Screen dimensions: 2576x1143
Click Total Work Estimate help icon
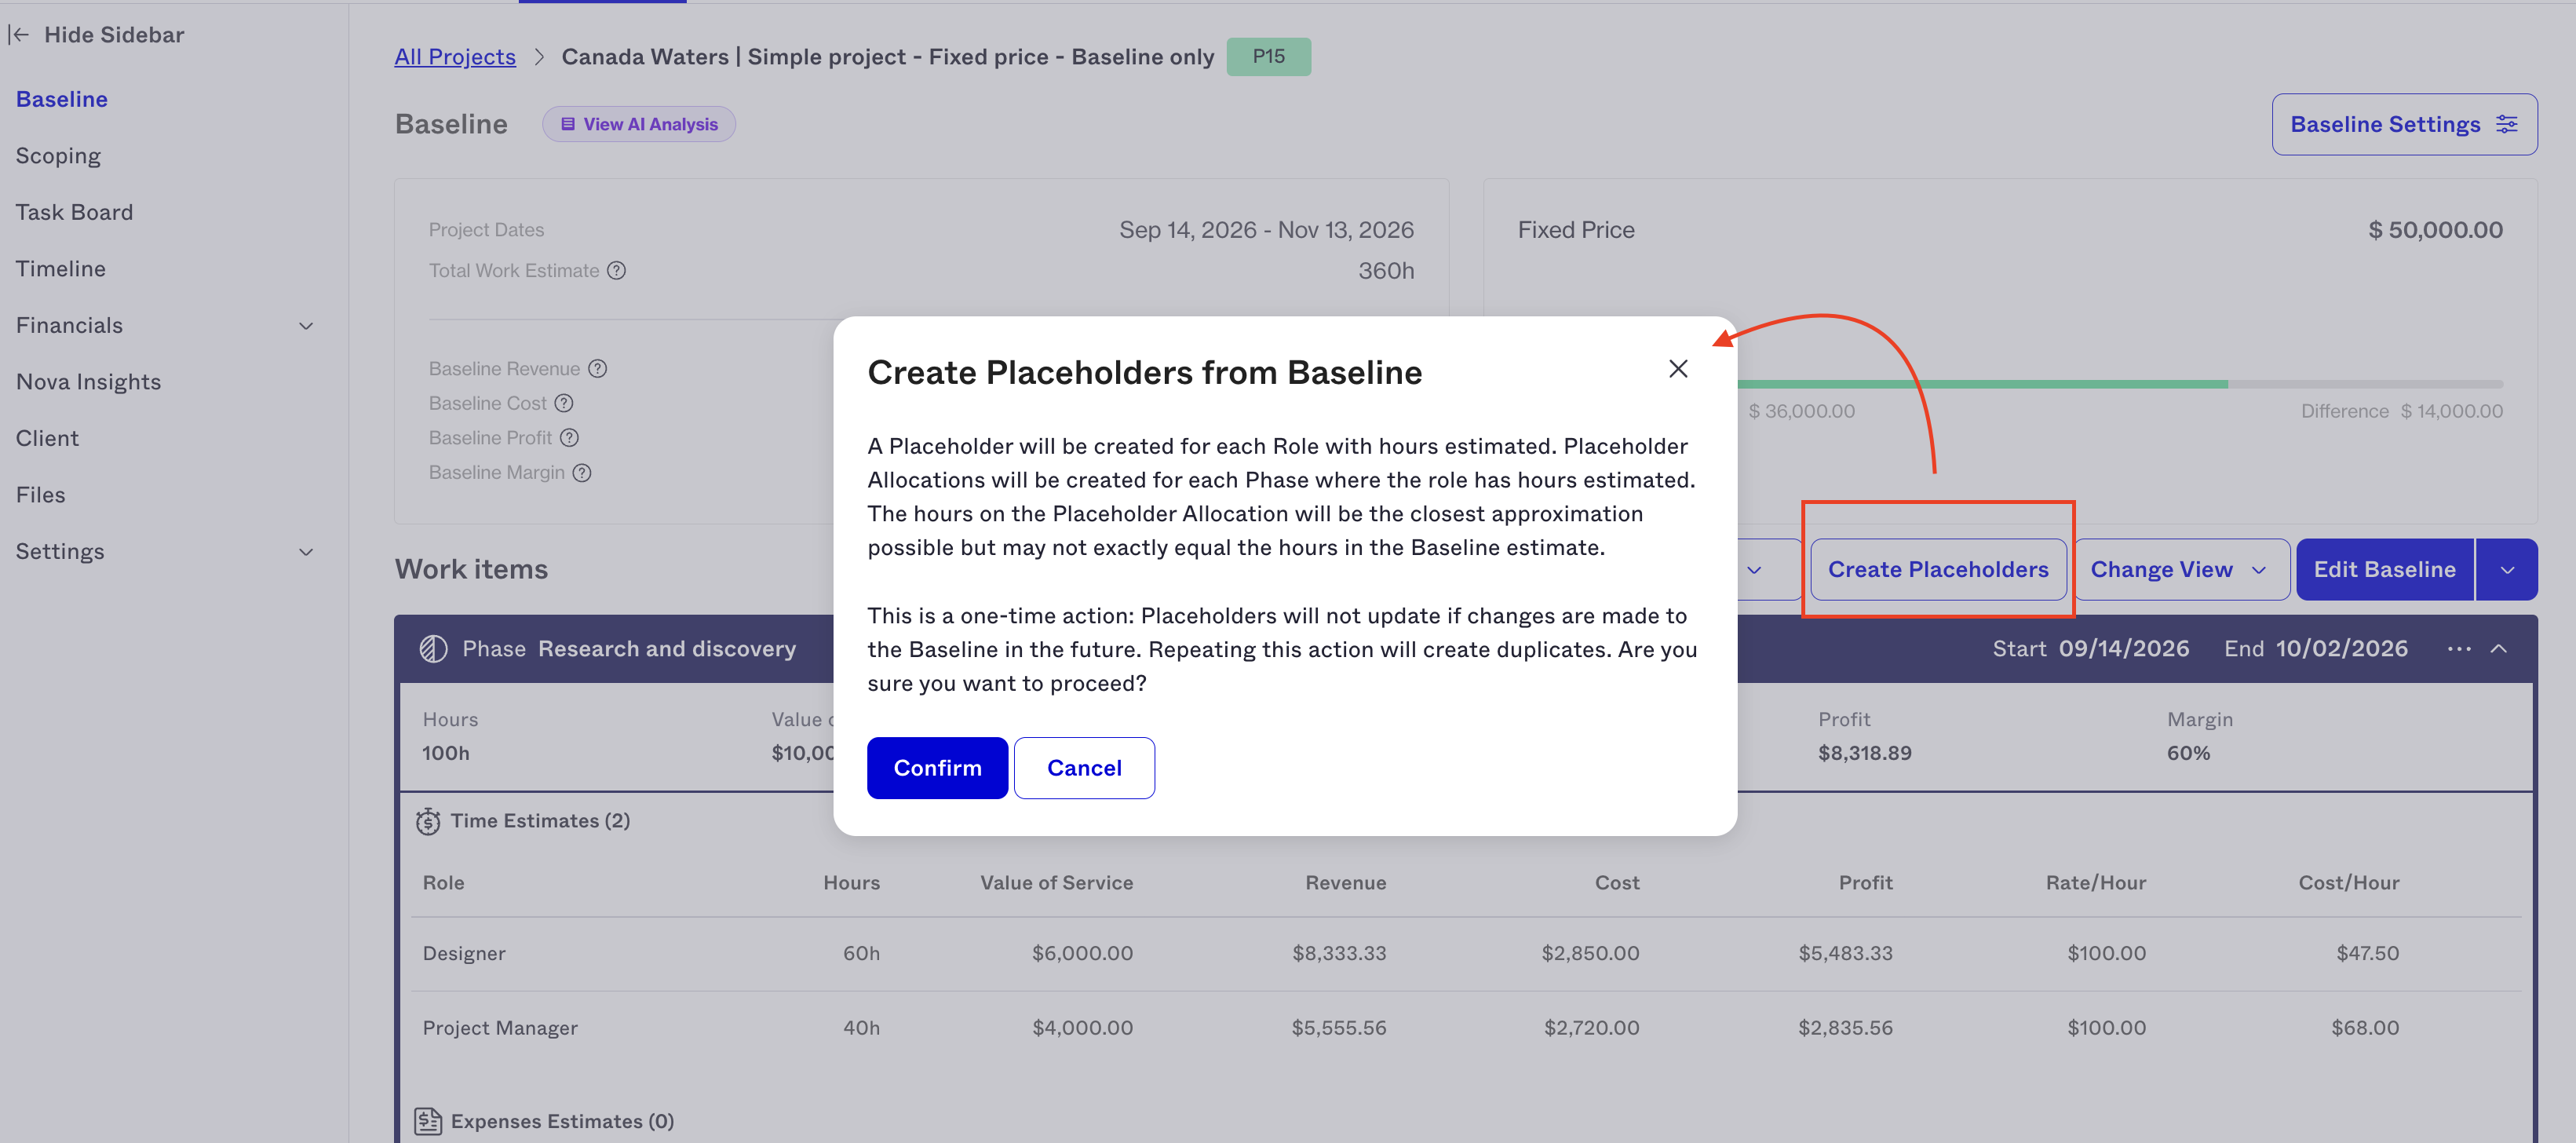(617, 271)
